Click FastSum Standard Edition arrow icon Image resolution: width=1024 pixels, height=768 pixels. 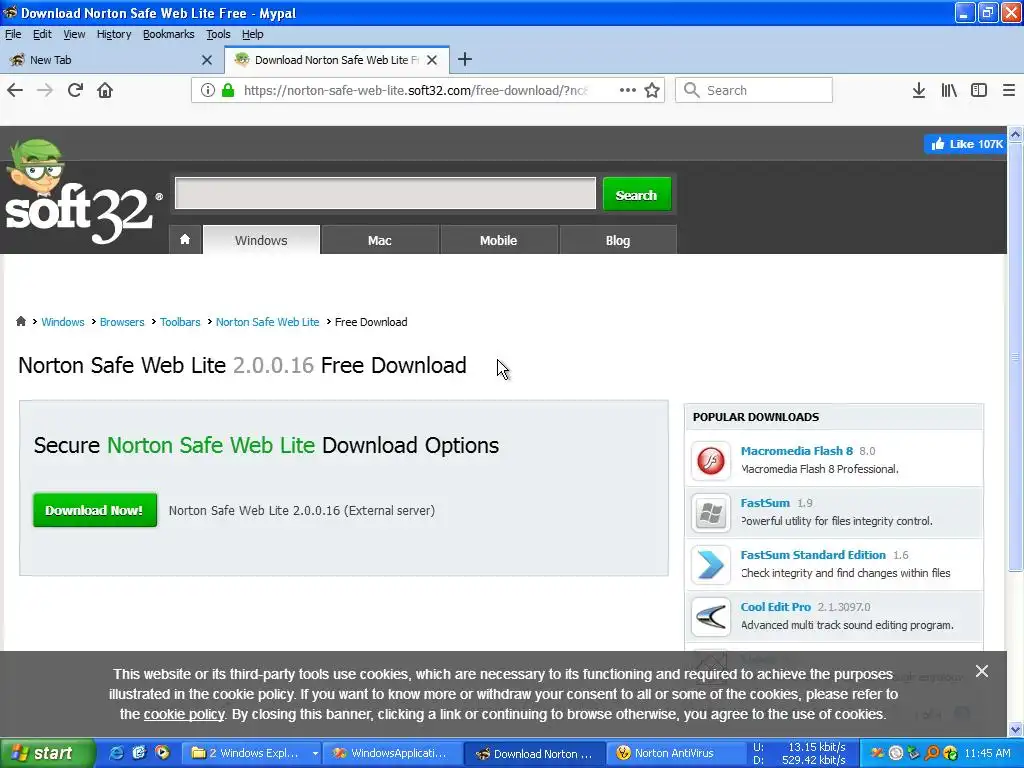click(x=711, y=565)
